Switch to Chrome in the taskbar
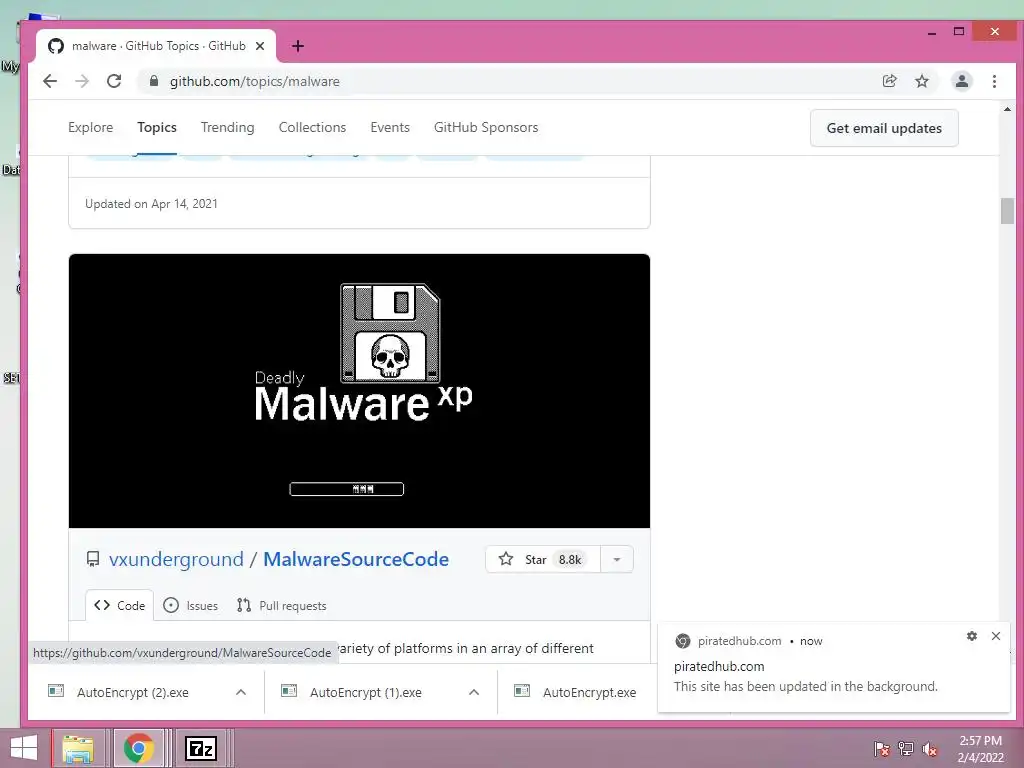This screenshot has height=768, width=1024. coord(138,748)
